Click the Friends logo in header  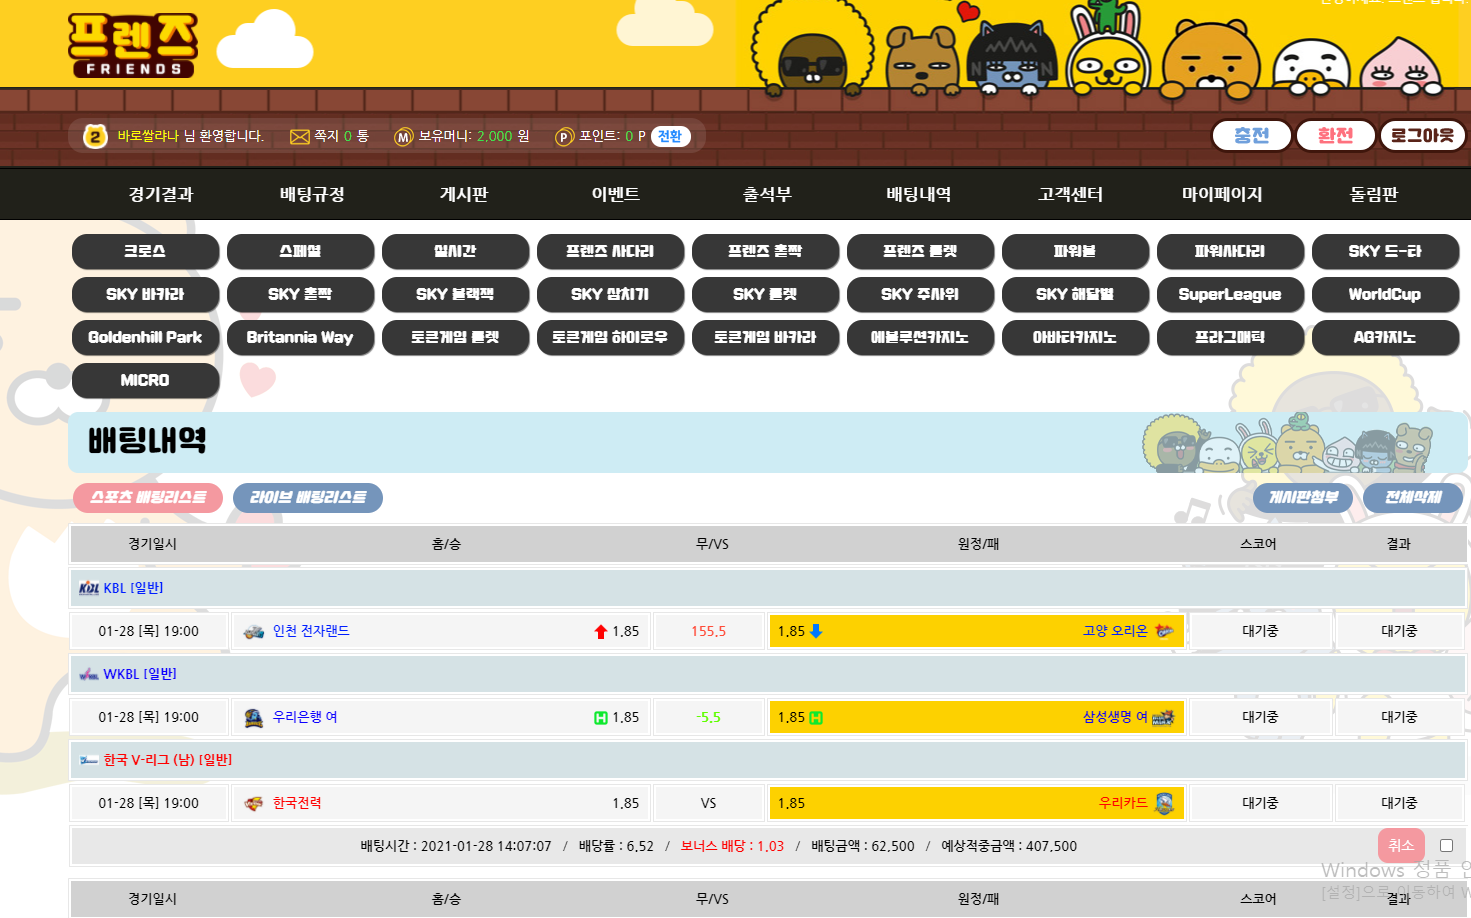point(133,45)
